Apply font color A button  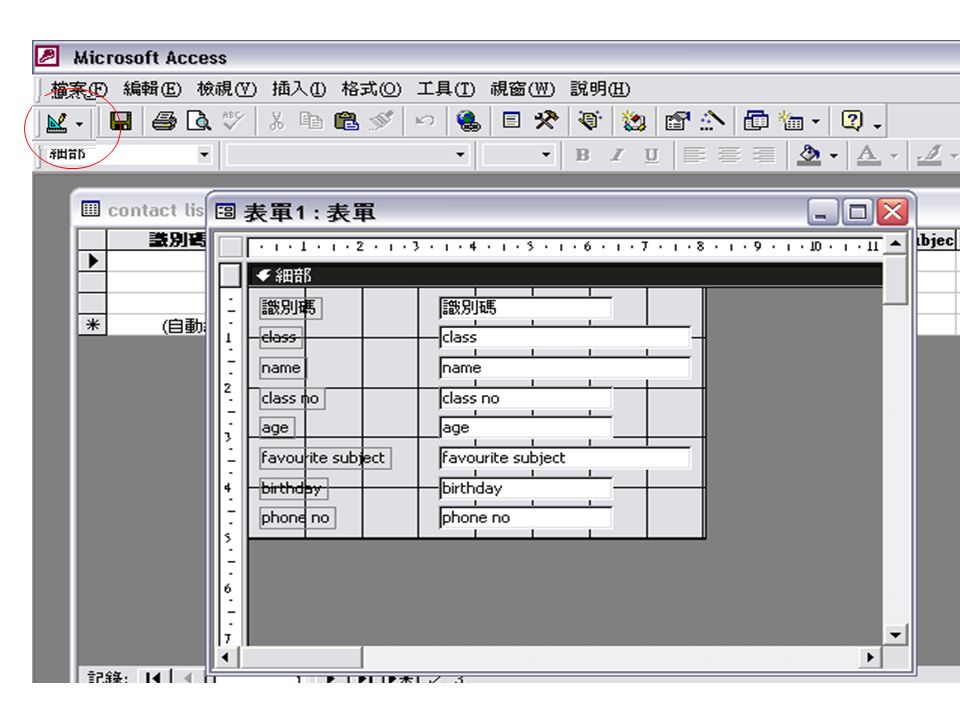(x=868, y=156)
